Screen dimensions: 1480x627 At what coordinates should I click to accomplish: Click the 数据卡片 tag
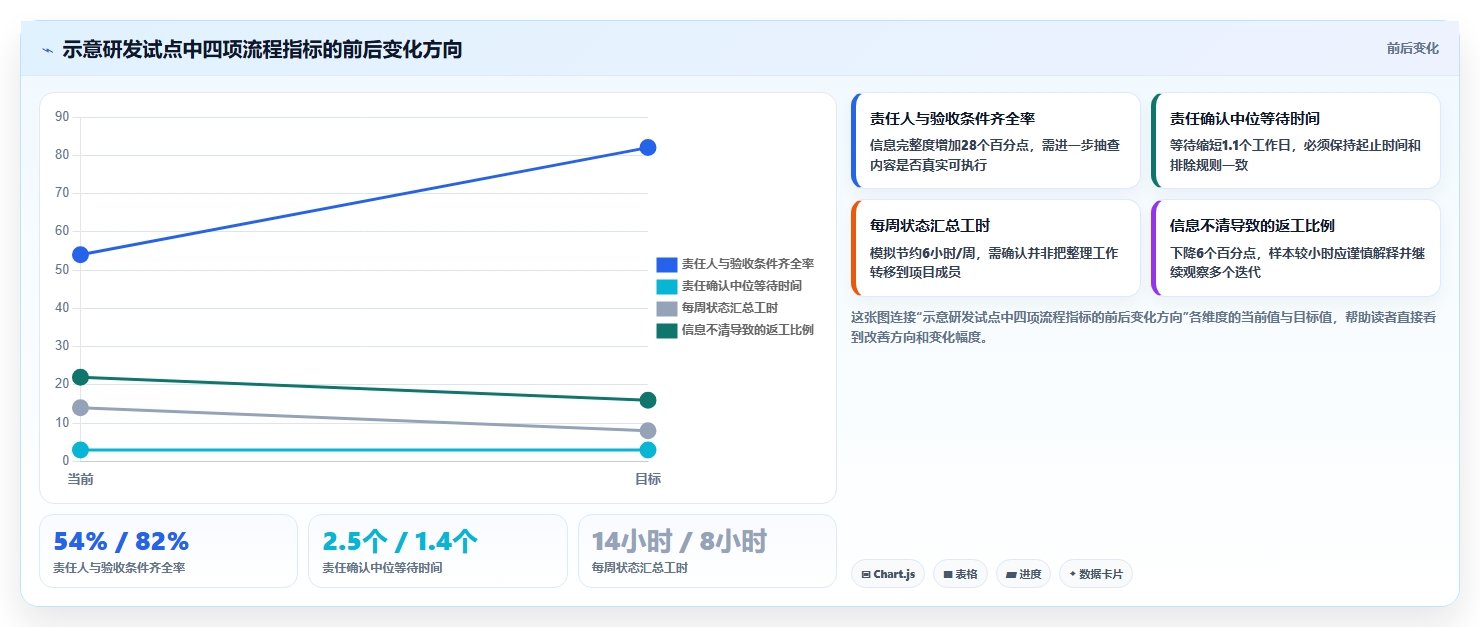[x=1096, y=574]
